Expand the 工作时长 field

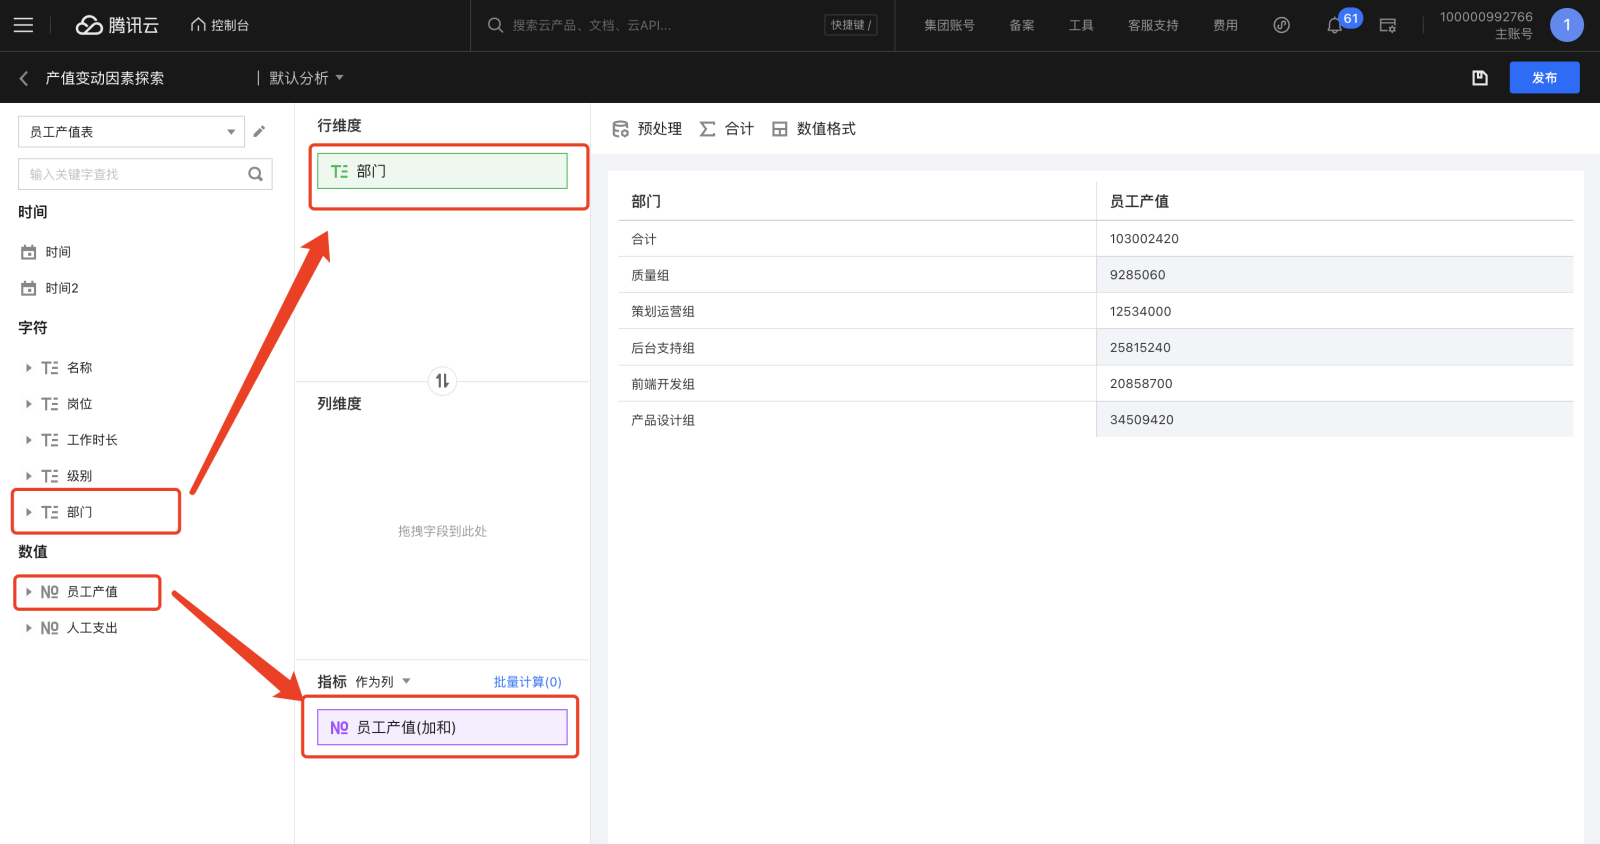28,440
